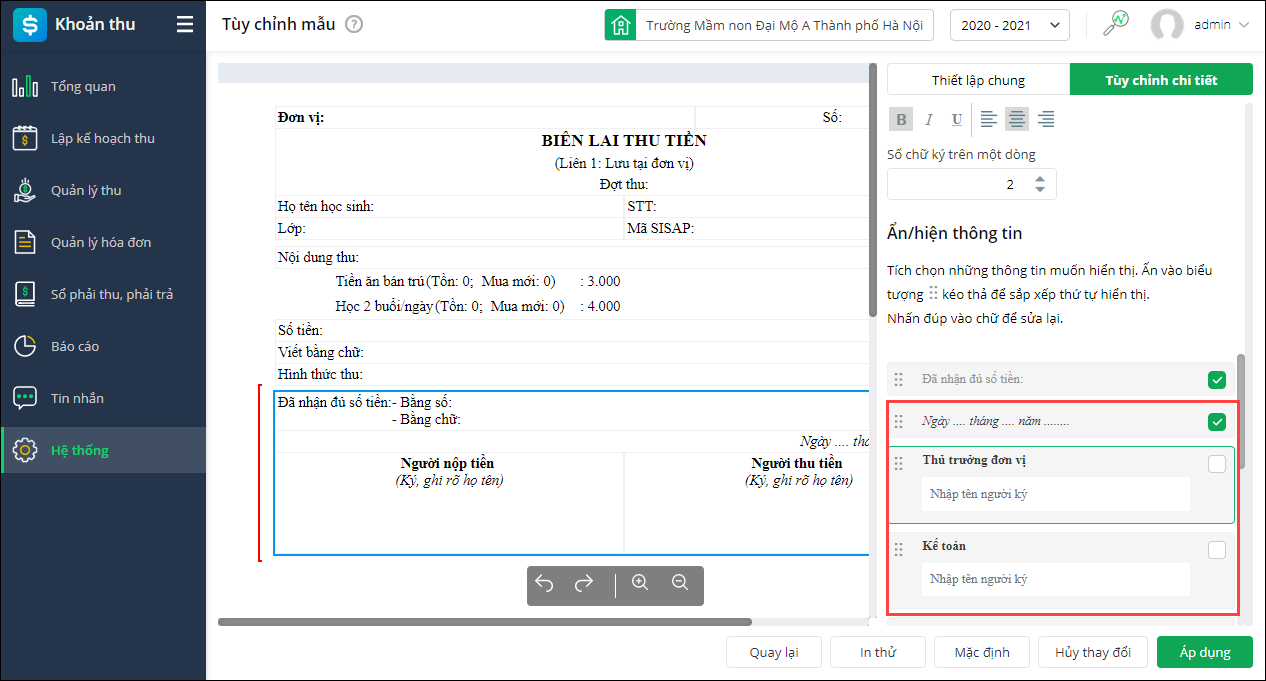Expand the admin account menu
Screen dimensions: 1266x681
(1201, 25)
